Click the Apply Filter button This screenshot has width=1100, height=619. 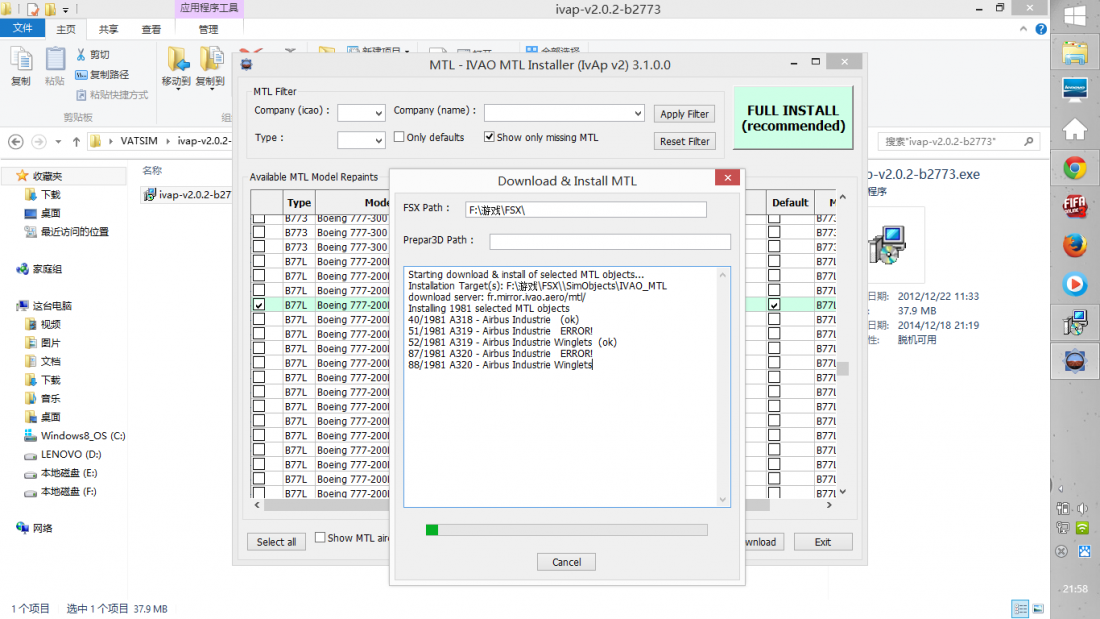pos(684,114)
